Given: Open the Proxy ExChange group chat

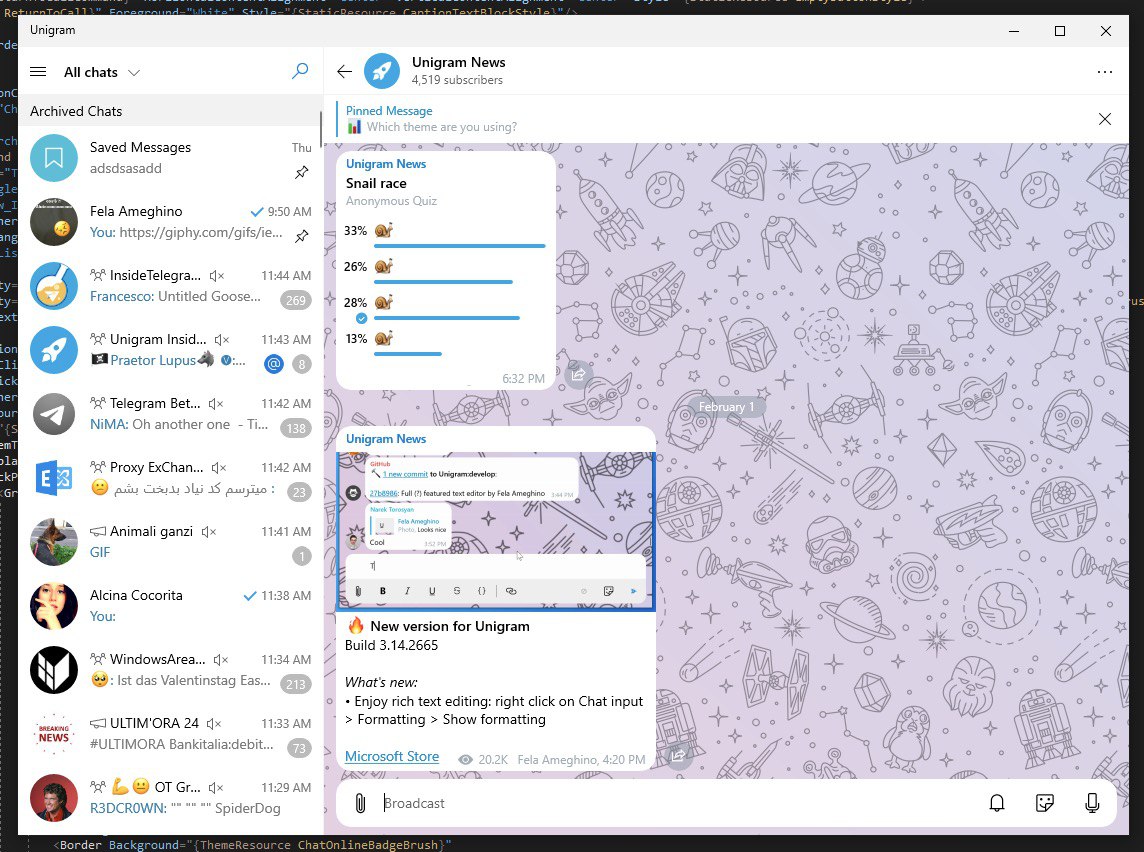Looking at the screenshot, I should click(x=169, y=479).
